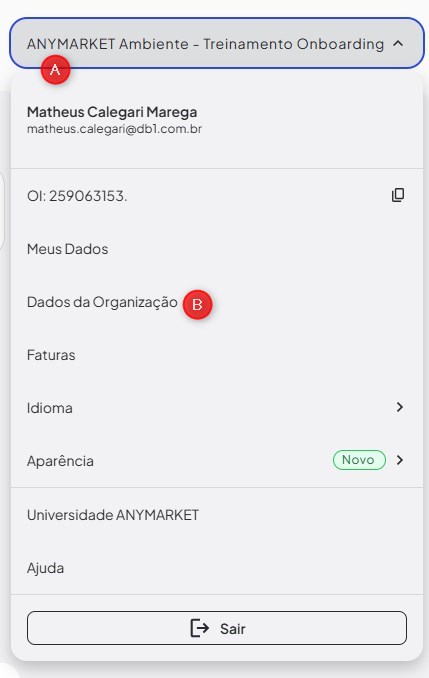Open ANYMARKET Ambiente organization dropdown

pyautogui.click(x=217, y=43)
